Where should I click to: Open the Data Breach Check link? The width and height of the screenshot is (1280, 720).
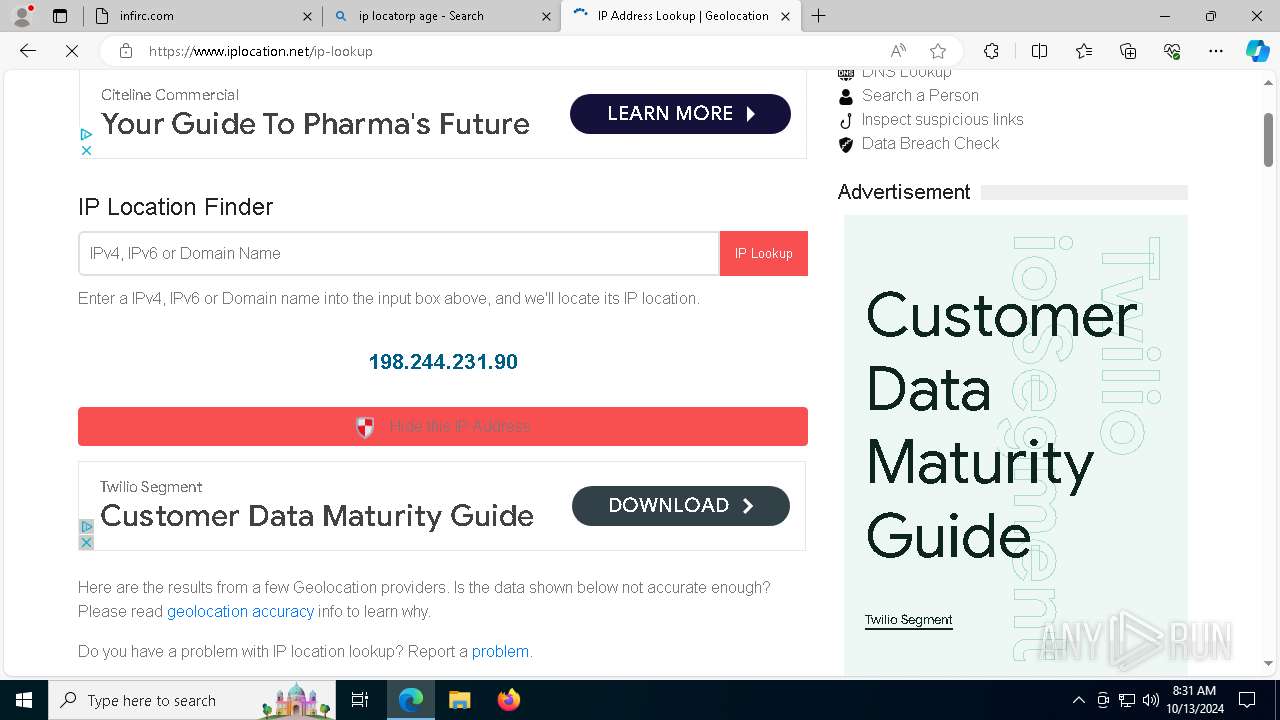930,143
